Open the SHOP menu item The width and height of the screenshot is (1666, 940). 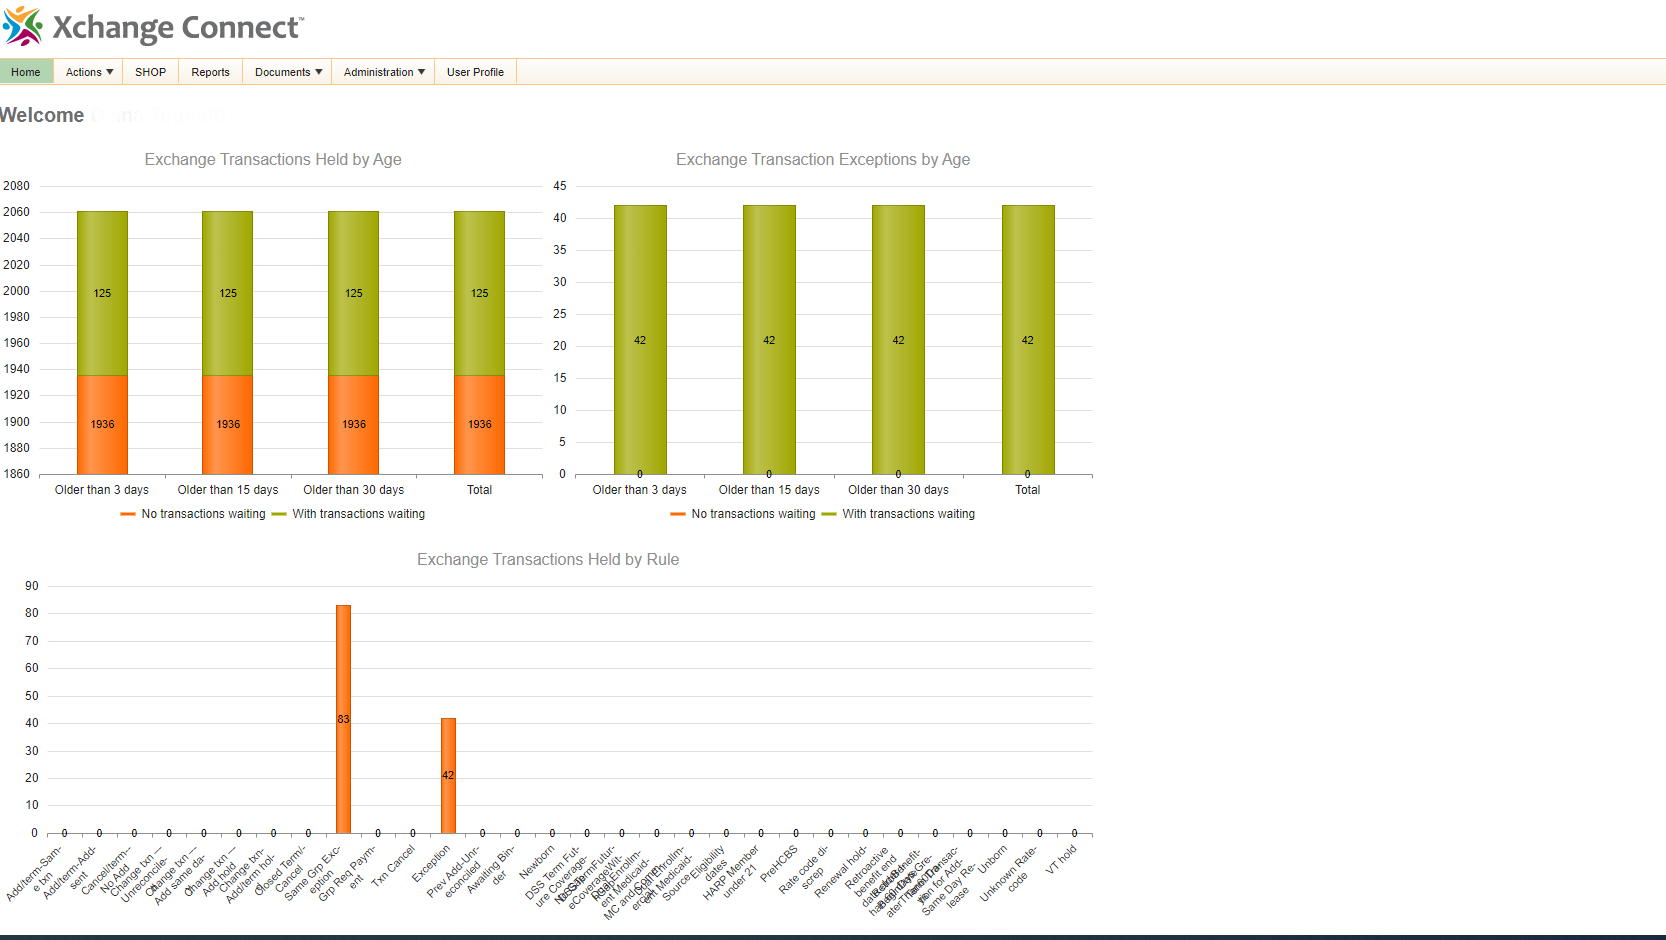[150, 72]
